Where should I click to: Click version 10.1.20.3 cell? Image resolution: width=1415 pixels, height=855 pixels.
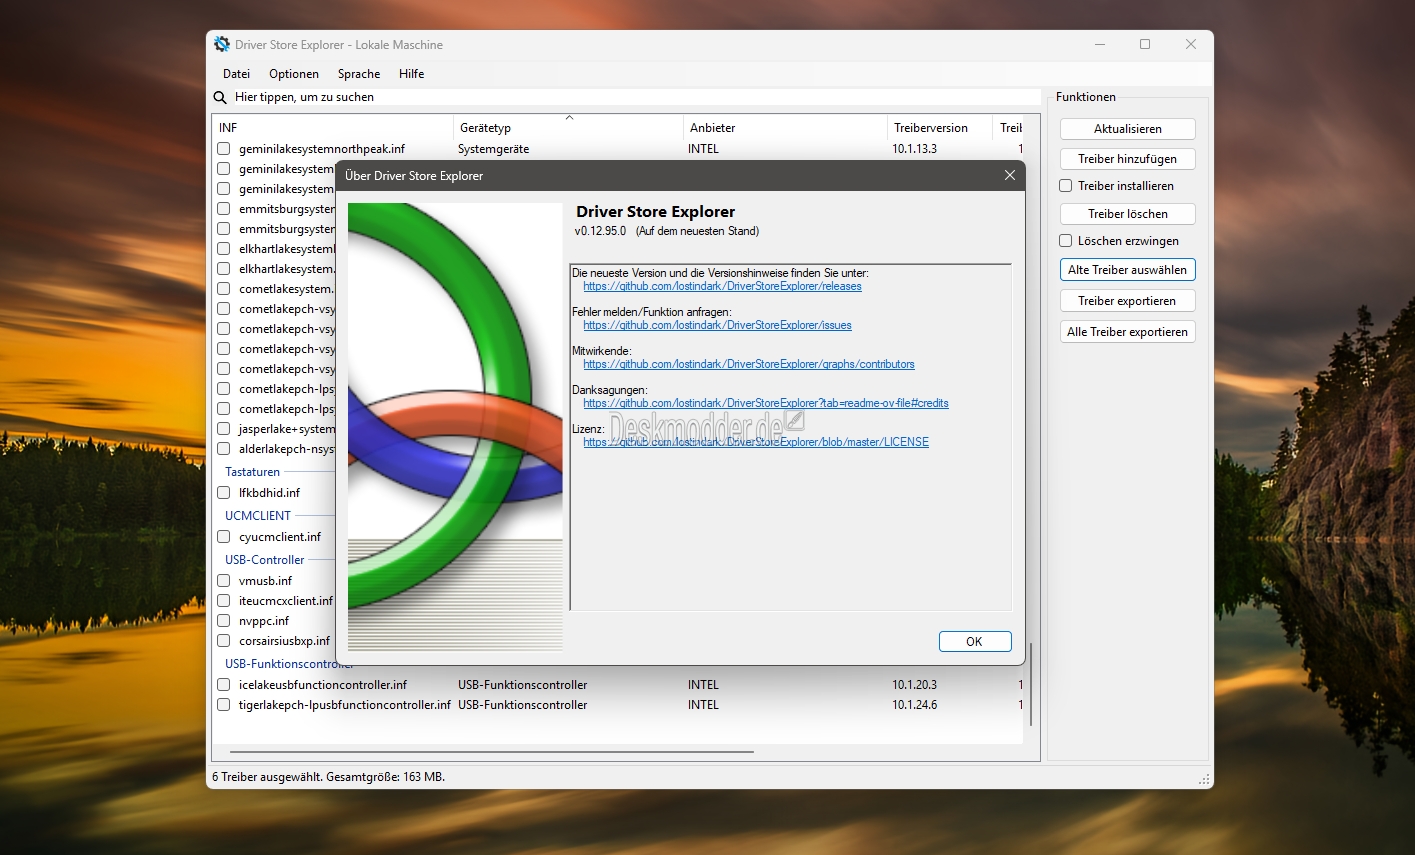(915, 685)
